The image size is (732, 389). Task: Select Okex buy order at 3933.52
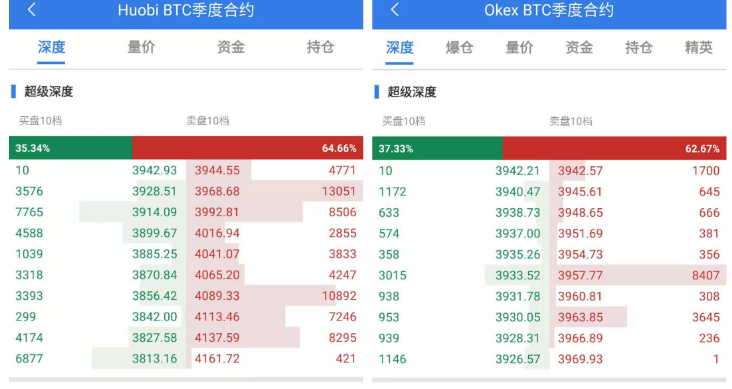(x=461, y=276)
